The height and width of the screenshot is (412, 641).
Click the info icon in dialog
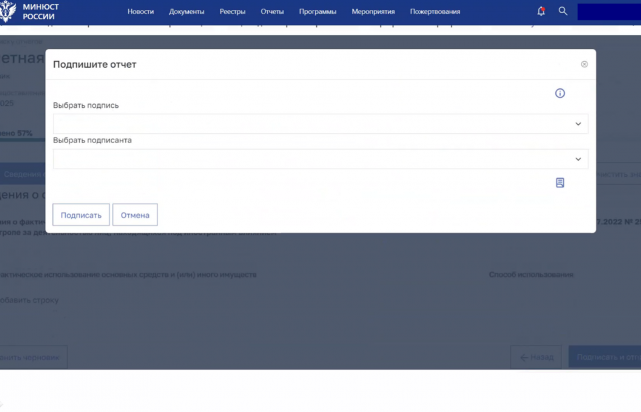(x=560, y=93)
